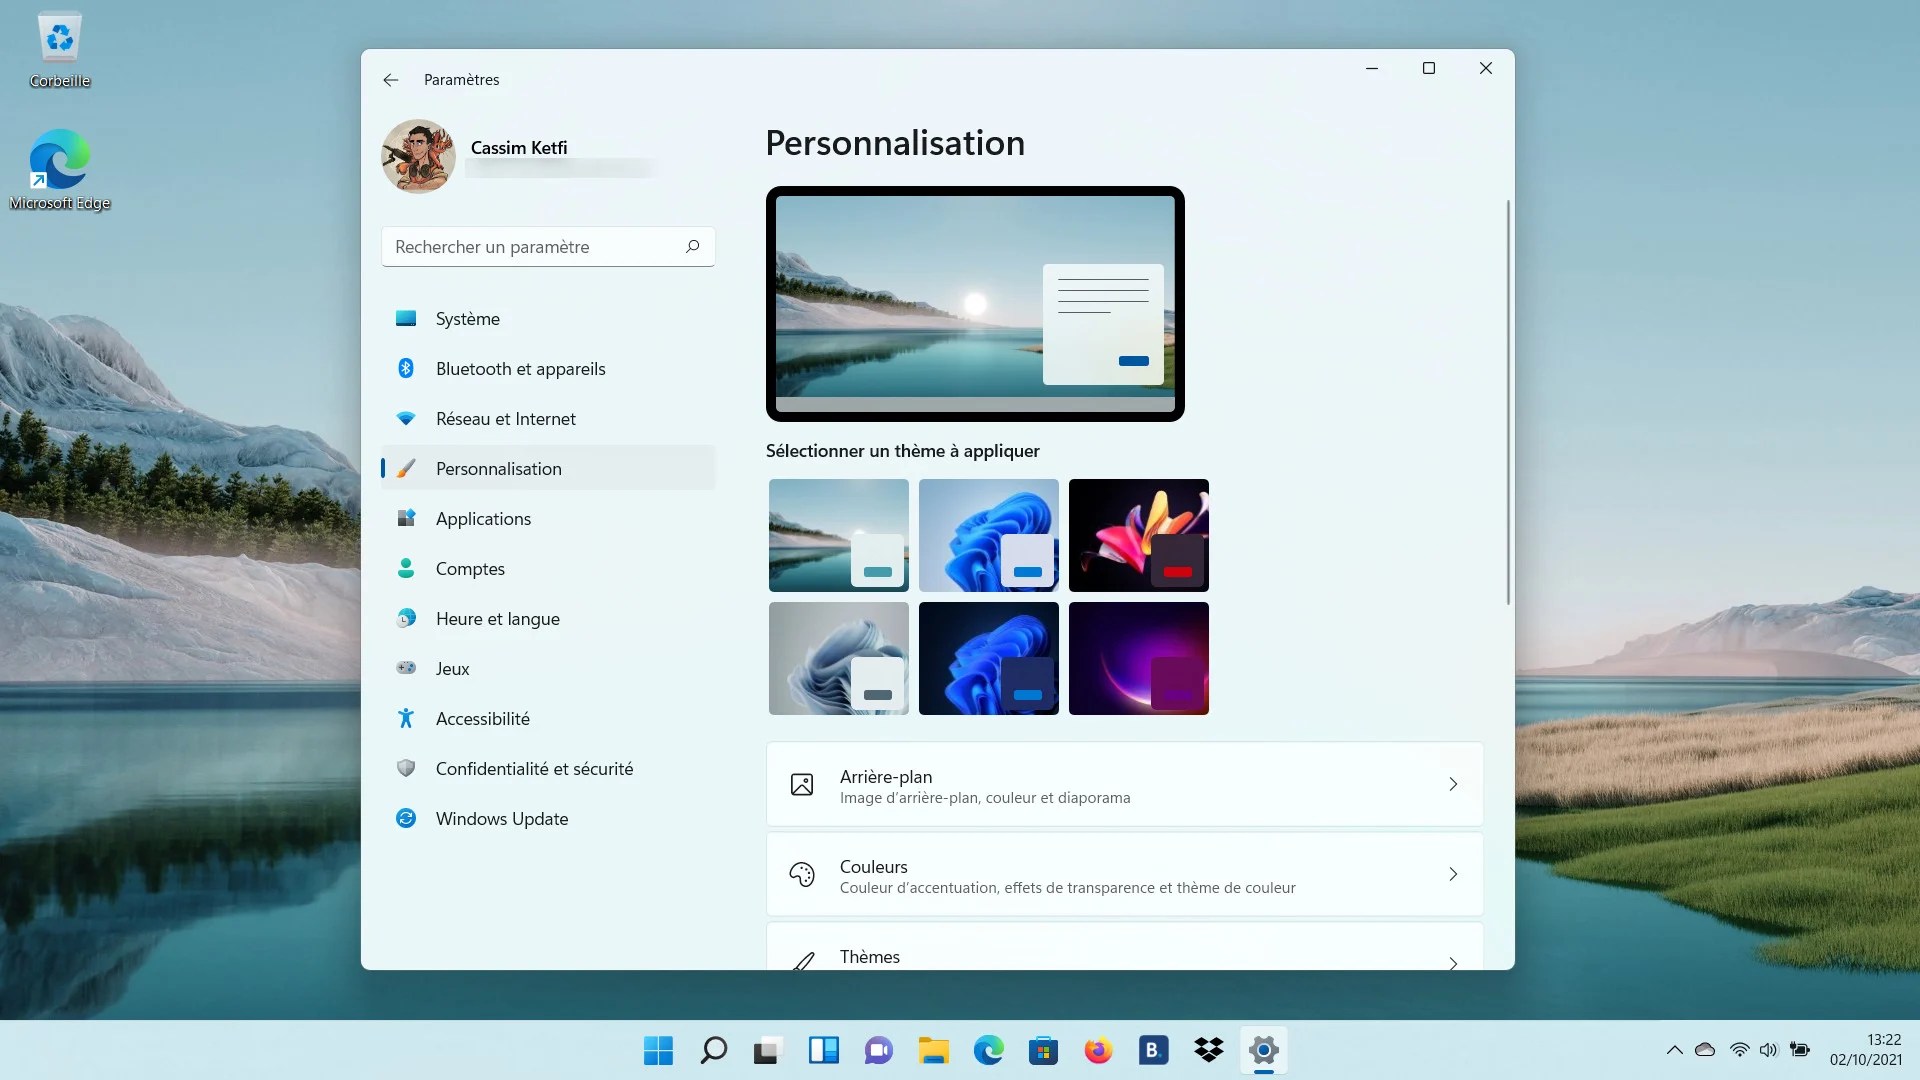The width and height of the screenshot is (1920, 1080).
Task: Click the Système monitor icon
Action: coord(406,318)
